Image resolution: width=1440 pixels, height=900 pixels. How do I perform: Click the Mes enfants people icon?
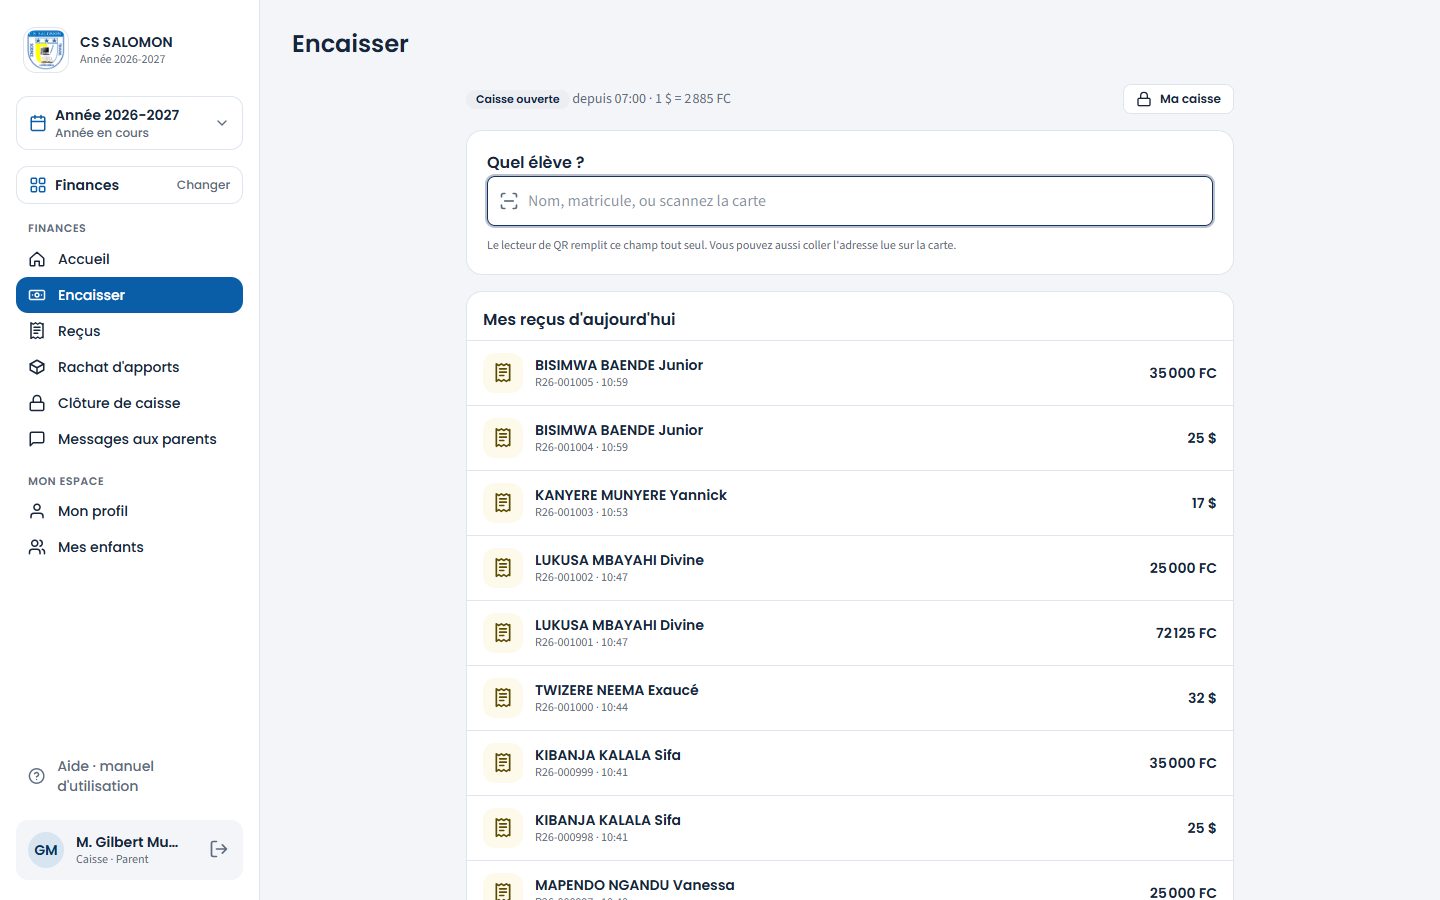pos(37,547)
